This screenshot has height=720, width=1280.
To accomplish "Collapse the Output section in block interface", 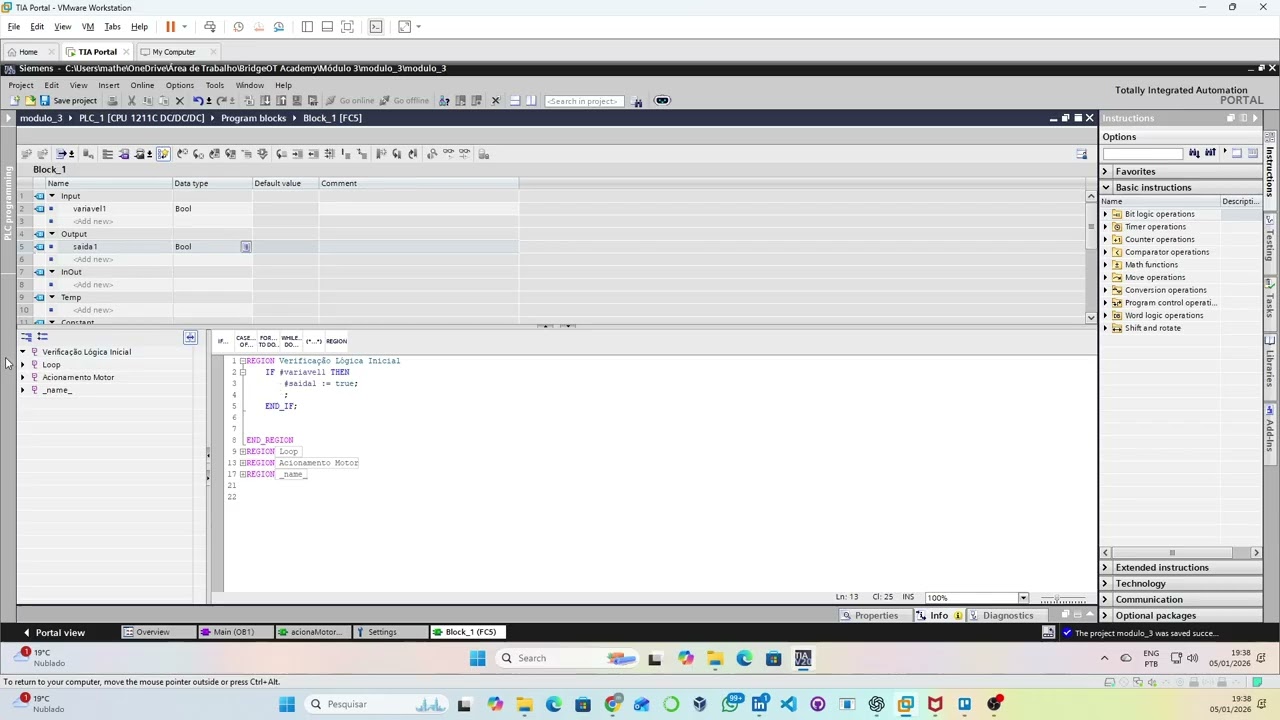I will tap(52, 234).
